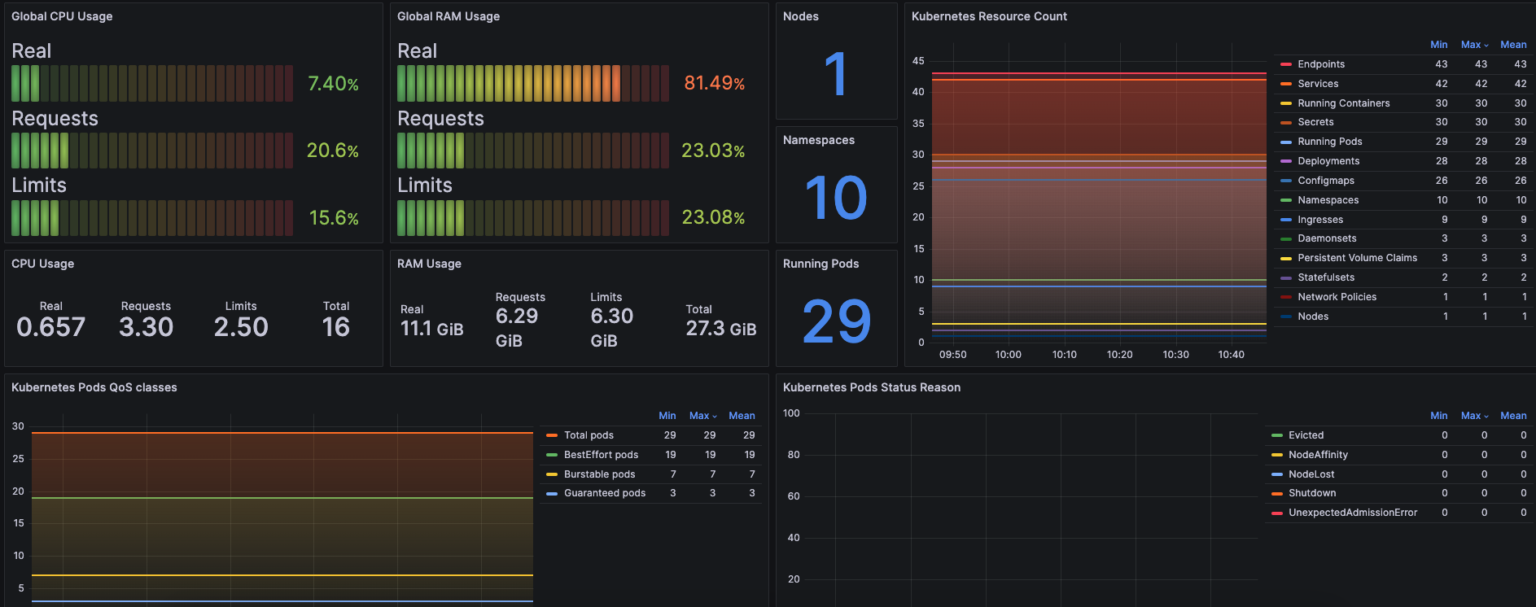Click the 27.3 GiB RAM total stat
Viewport: 1536px width, 607px height.
point(721,329)
